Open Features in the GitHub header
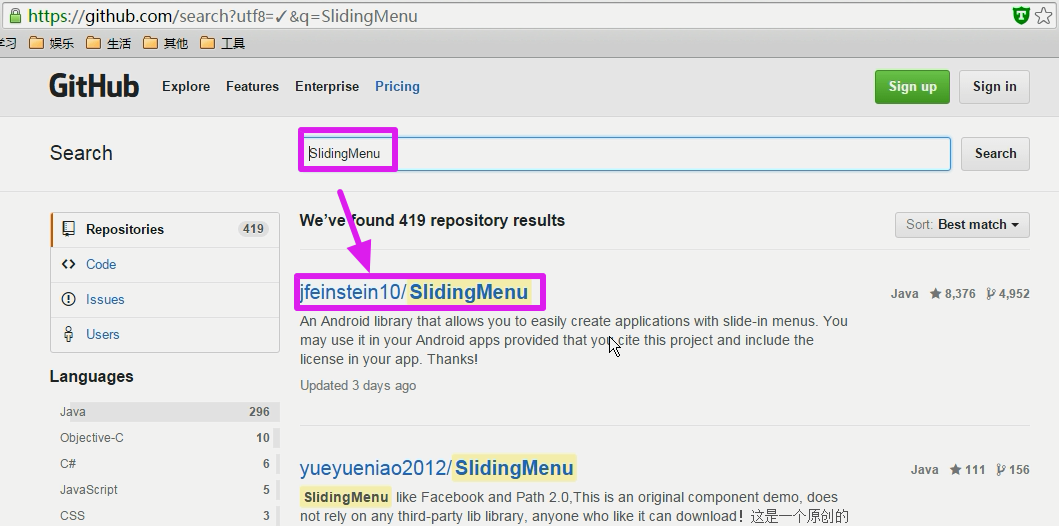 tap(253, 86)
